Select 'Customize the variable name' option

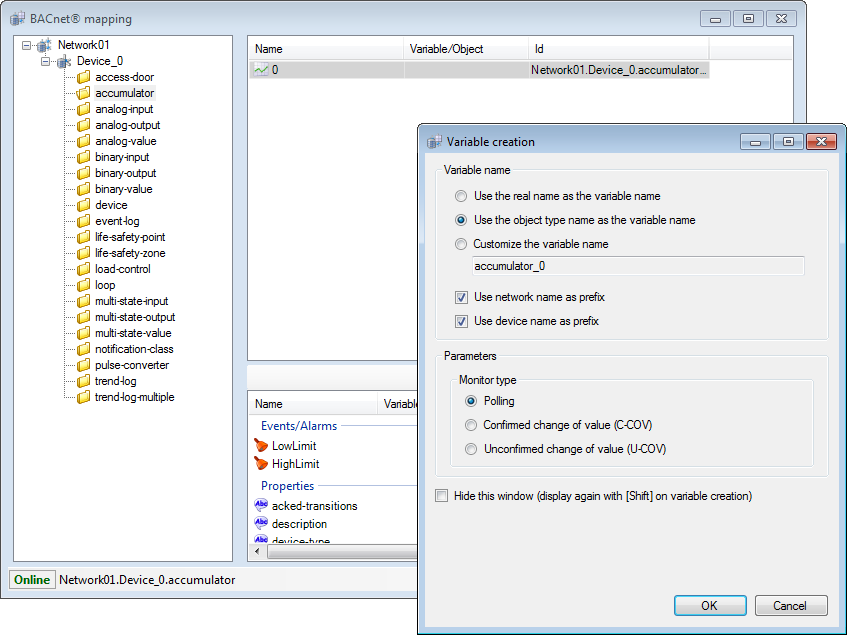[x=461, y=244]
